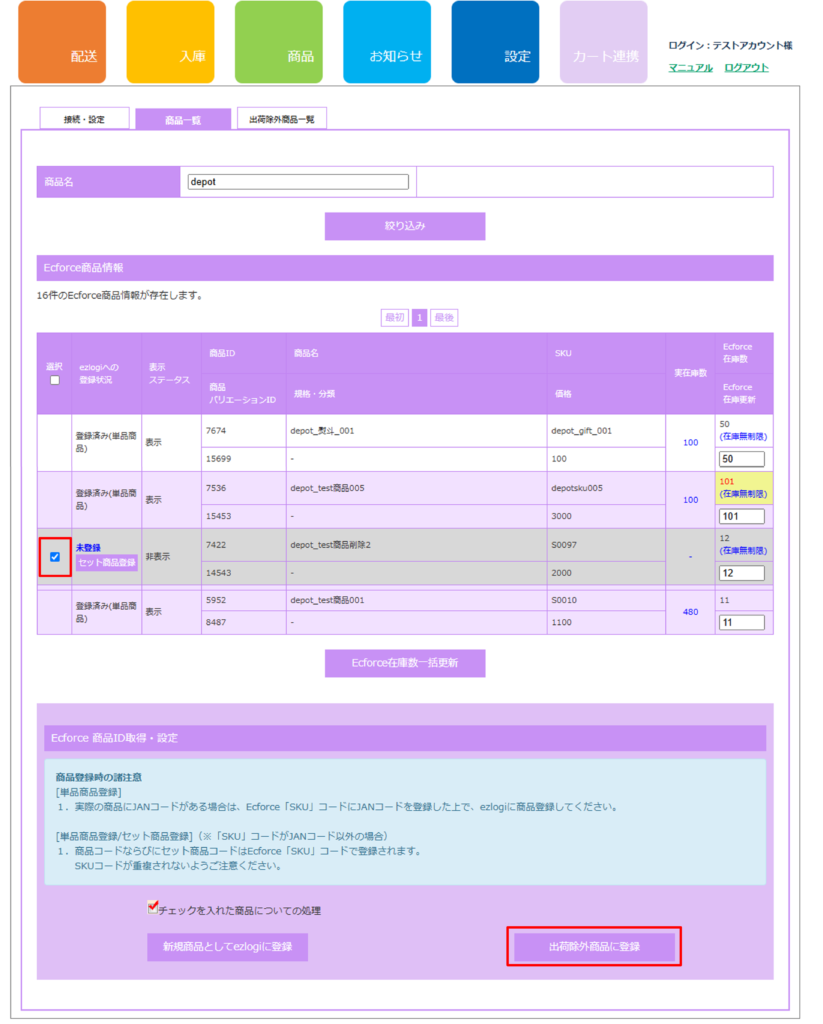Uncheck the checkbox for the 未登録 product row
Screen dimensions: 823x1024
click(55, 557)
